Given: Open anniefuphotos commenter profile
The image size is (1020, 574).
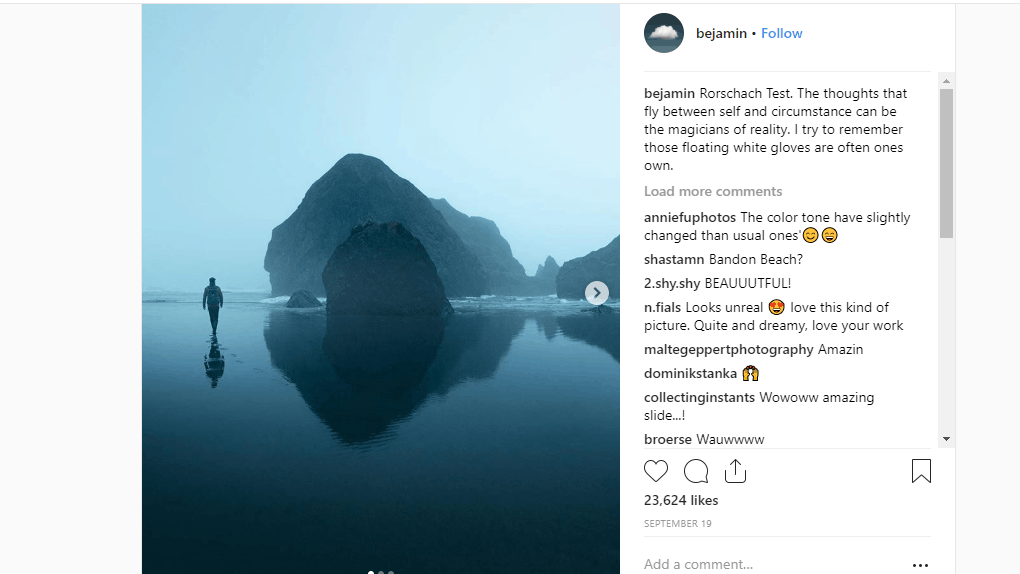Looking at the screenshot, I should pyautogui.click(x=690, y=217).
